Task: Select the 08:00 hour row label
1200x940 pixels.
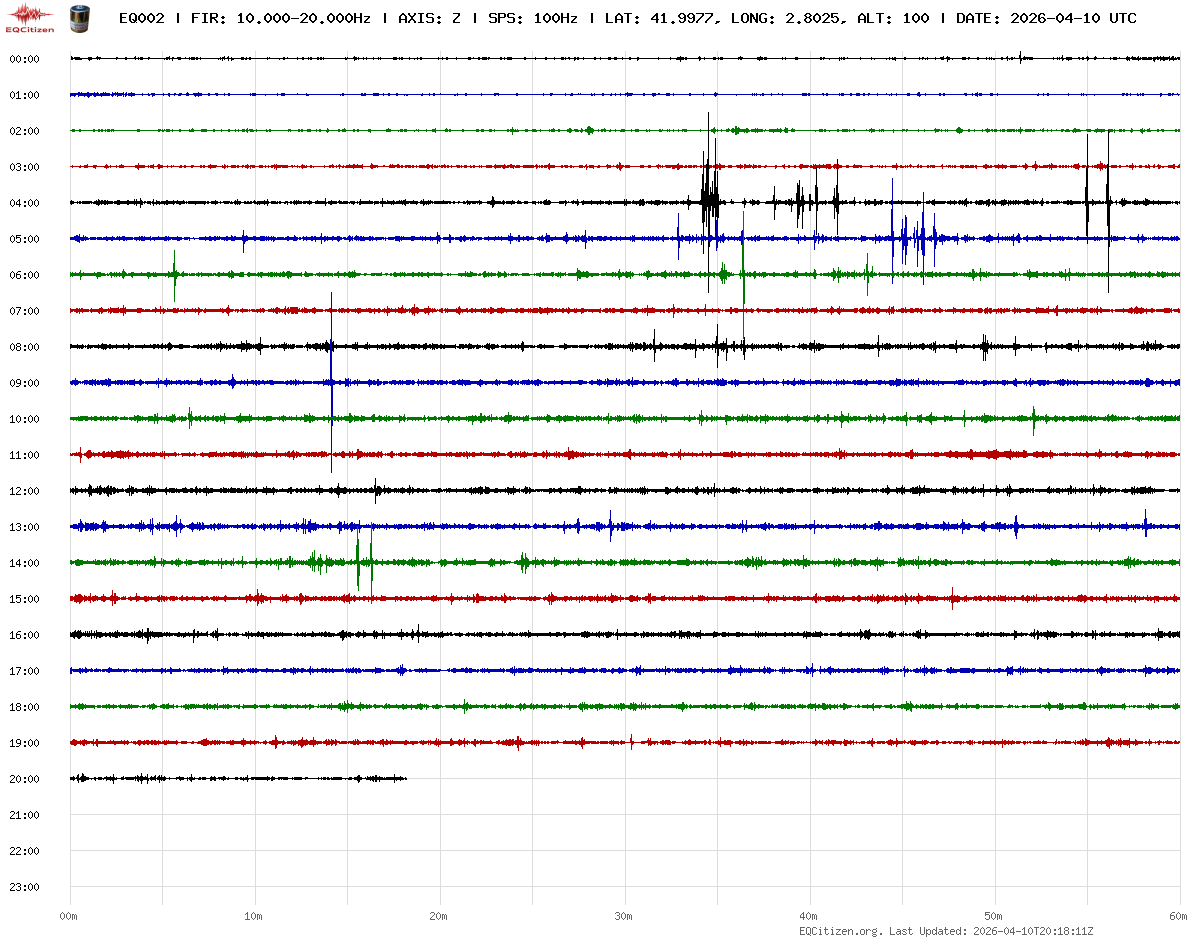Action: point(24,347)
